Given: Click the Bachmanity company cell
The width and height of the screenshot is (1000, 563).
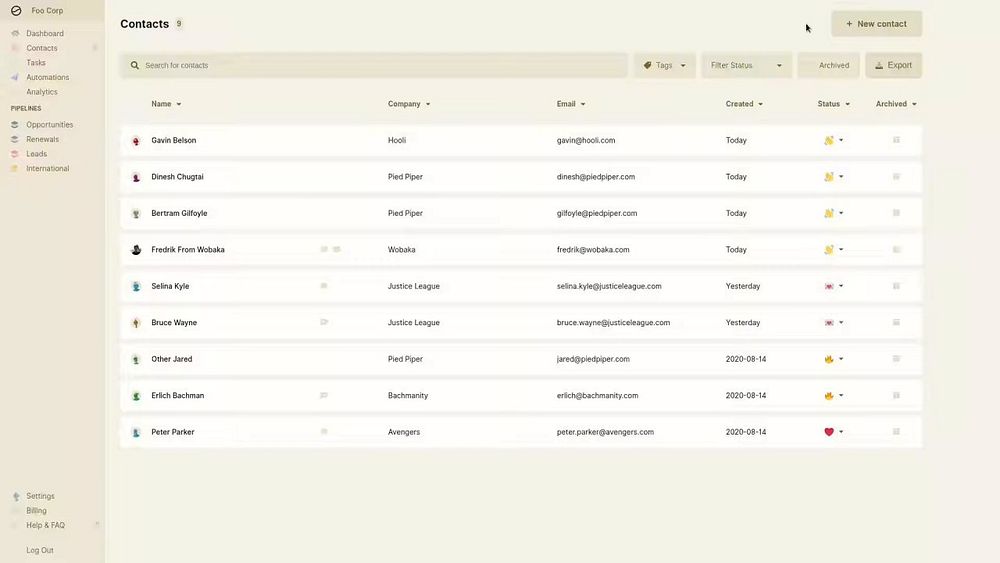Looking at the screenshot, I should 408,395.
